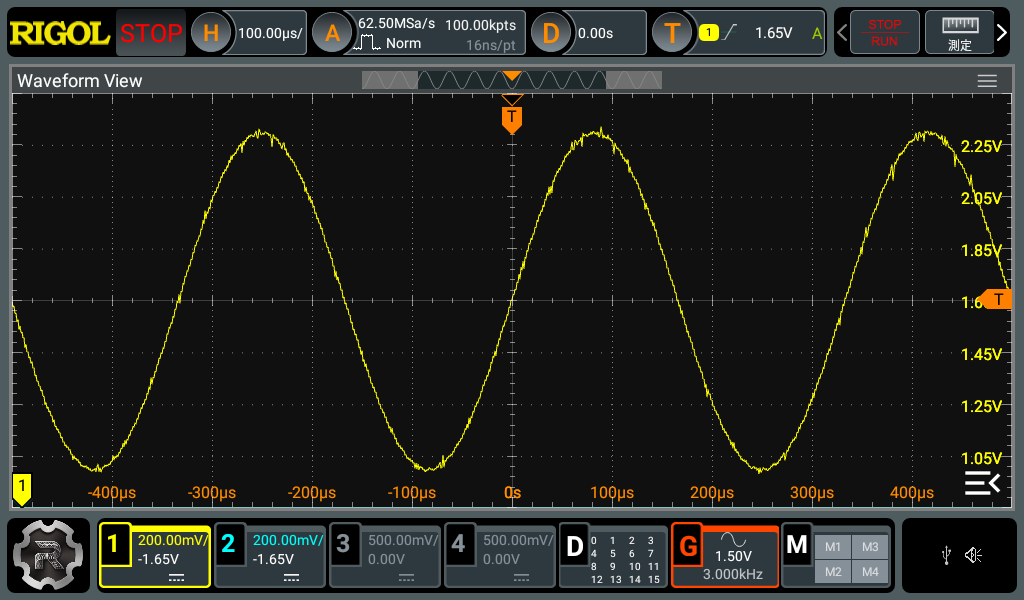Click the memory waveform overview bar
1024x600 pixels.
(512, 80)
